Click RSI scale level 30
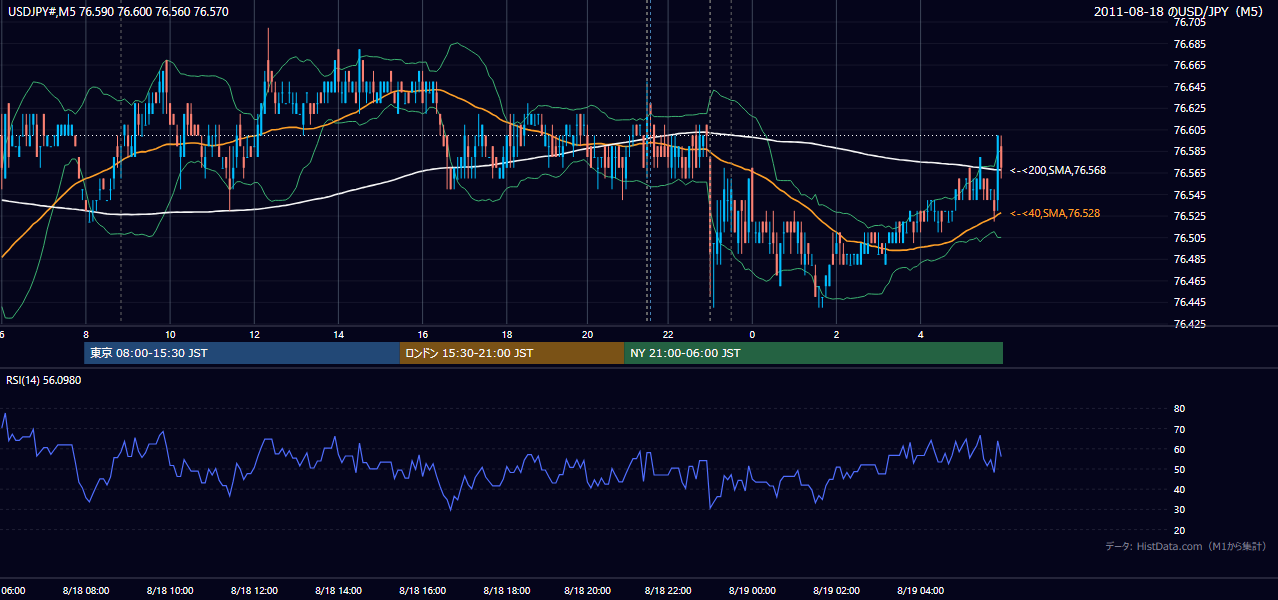The image size is (1278, 600). pyautogui.click(x=1179, y=510)
